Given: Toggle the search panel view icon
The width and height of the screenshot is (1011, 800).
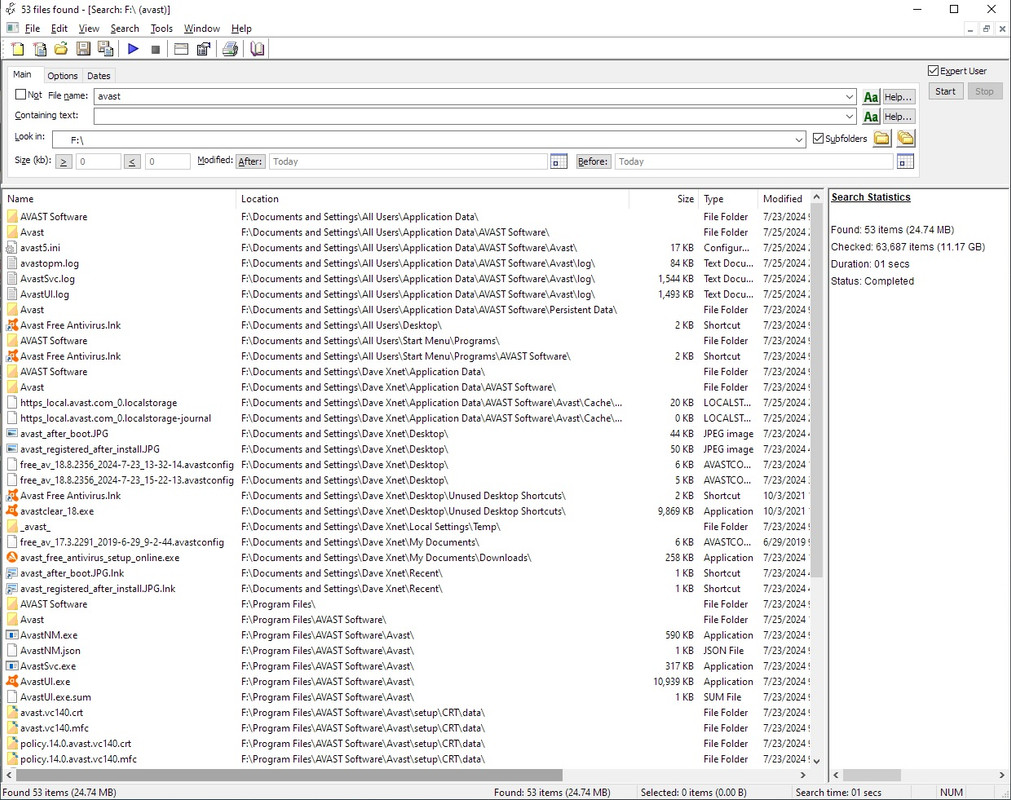Looking at the screenshot, I should [x=182, y=49].
